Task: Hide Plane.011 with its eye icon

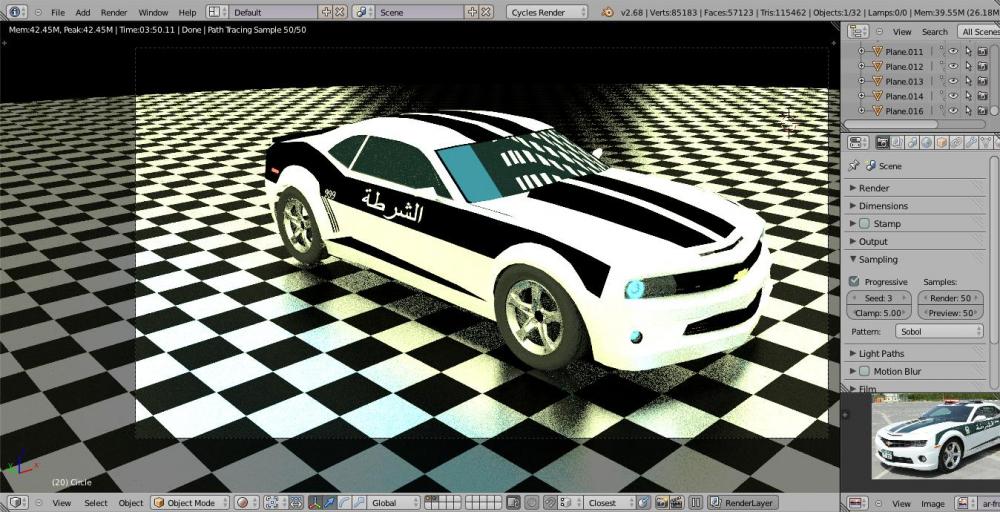Action: pos(953,52)
